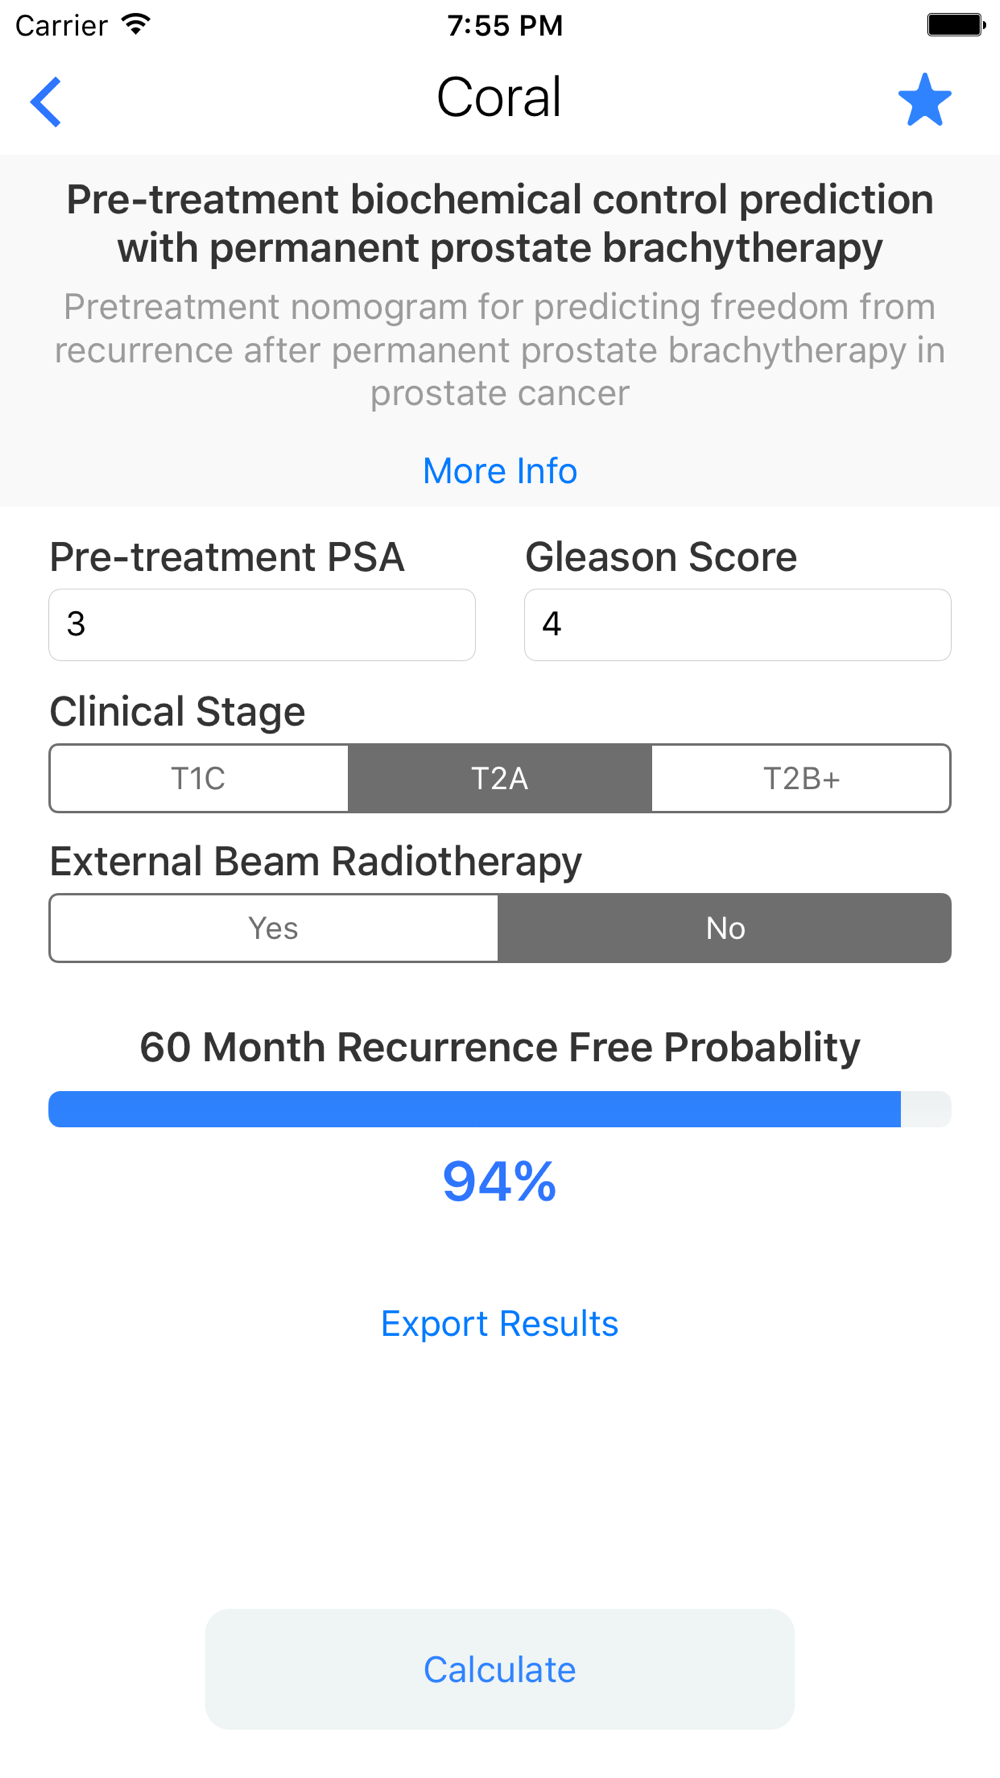This screenshot has width=1000, height=1778.
Task: Tap the Export Results link
Action: (x=500, y=1323)
